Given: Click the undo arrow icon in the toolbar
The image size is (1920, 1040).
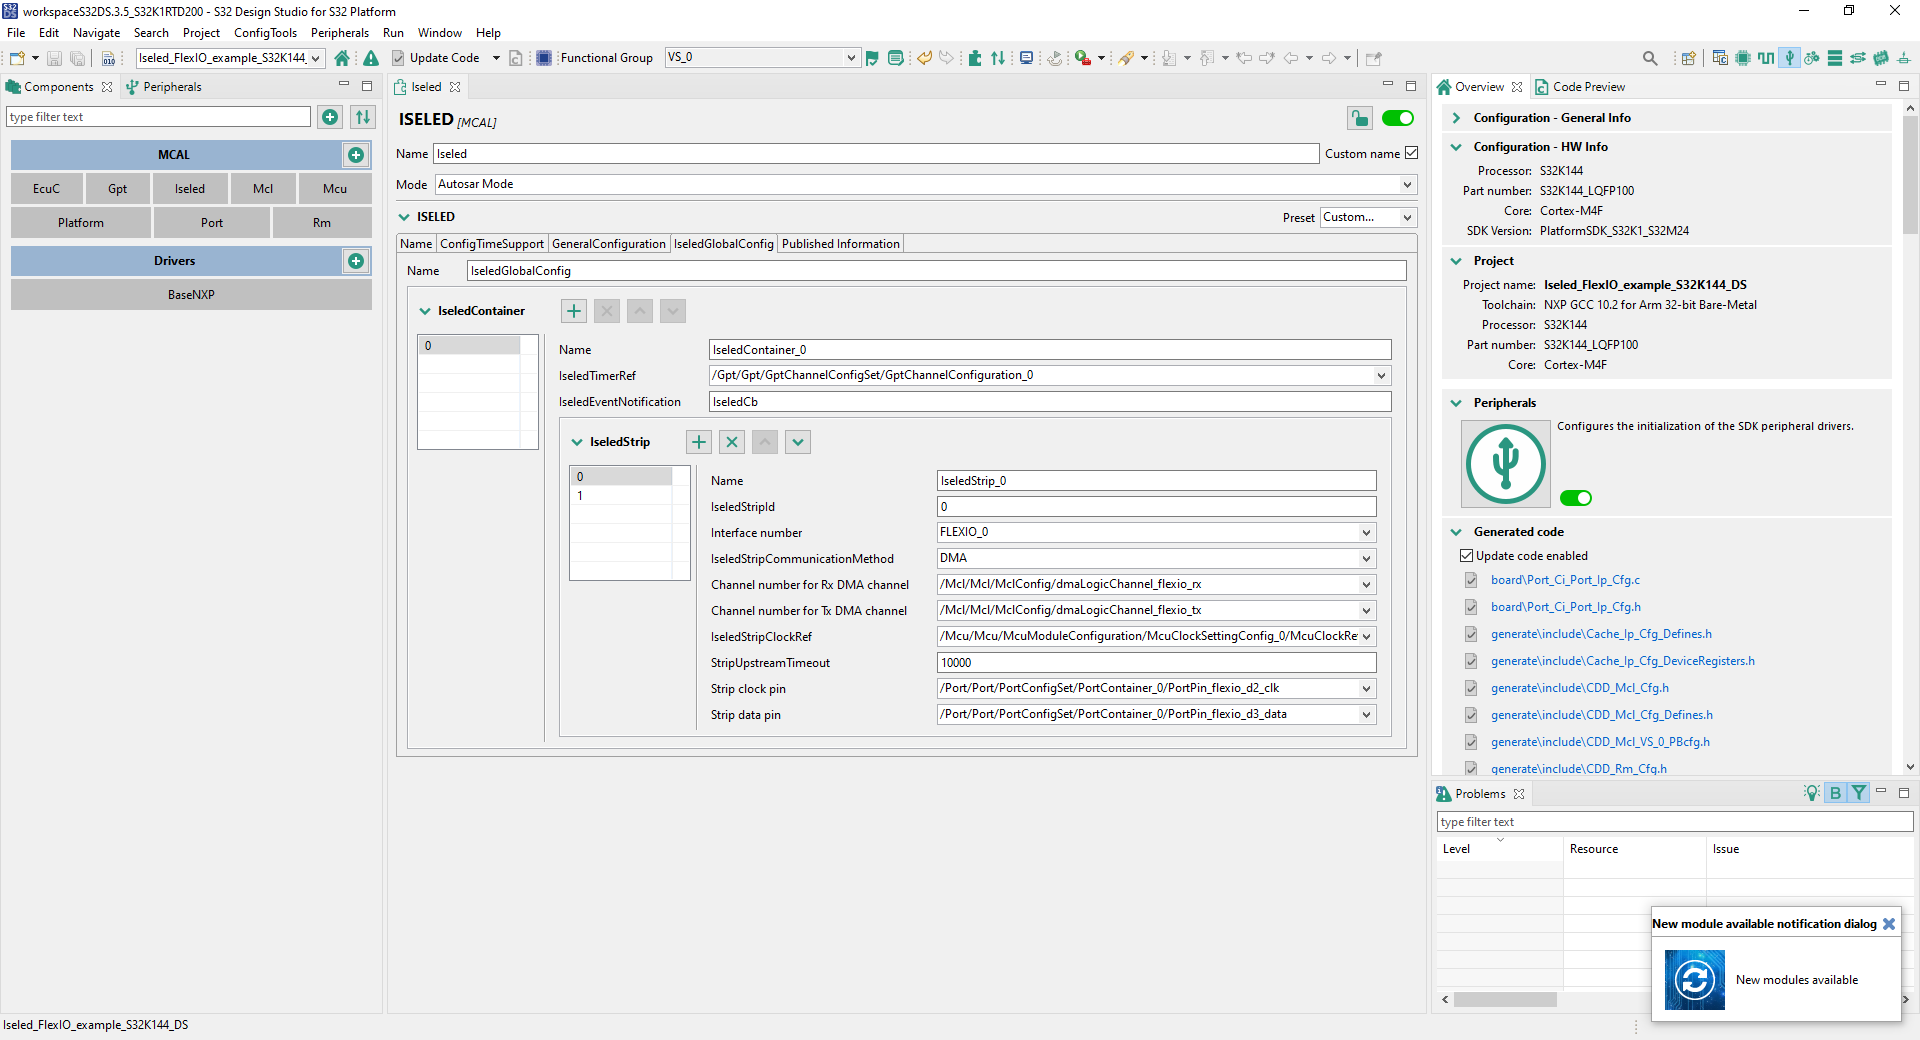Looking at the screenshot, I should click(x=925, y=58).
